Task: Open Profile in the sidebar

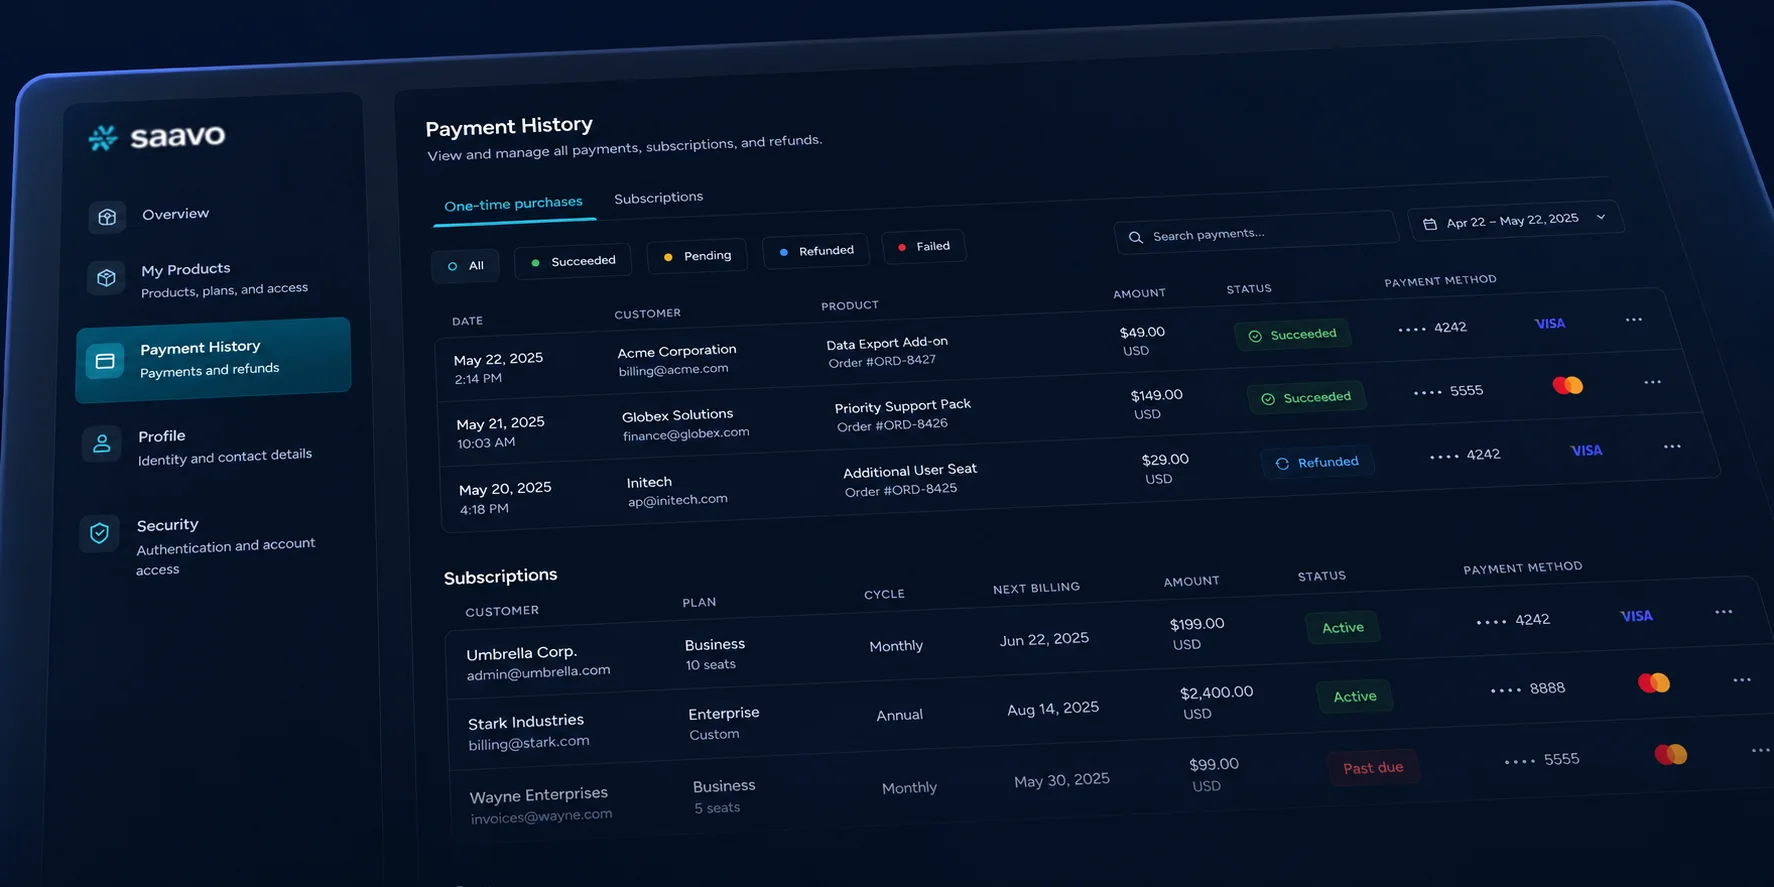Action: 214,447
